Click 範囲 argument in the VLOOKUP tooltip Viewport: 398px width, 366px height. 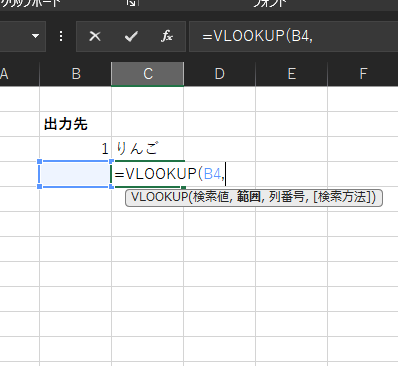pyautogui.click(x=248, y=197)
